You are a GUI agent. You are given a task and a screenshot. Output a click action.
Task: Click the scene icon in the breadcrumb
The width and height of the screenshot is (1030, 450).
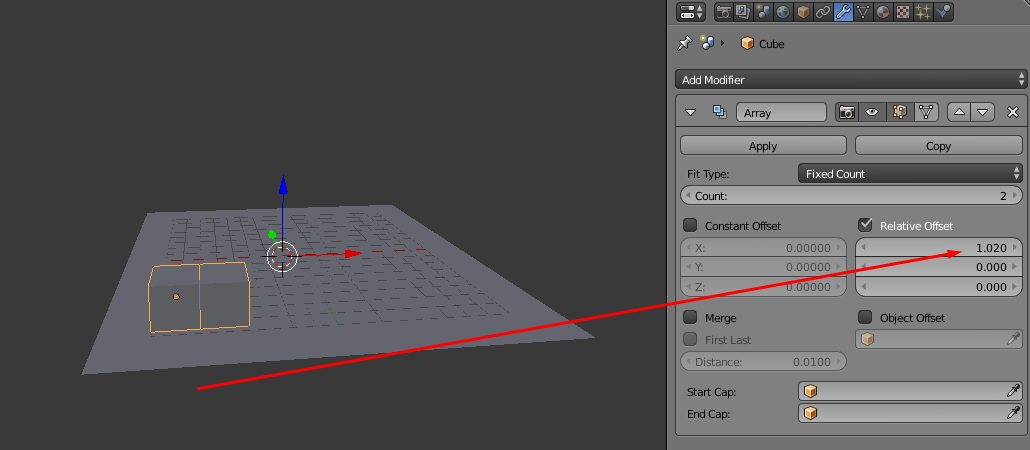(707, 43)
